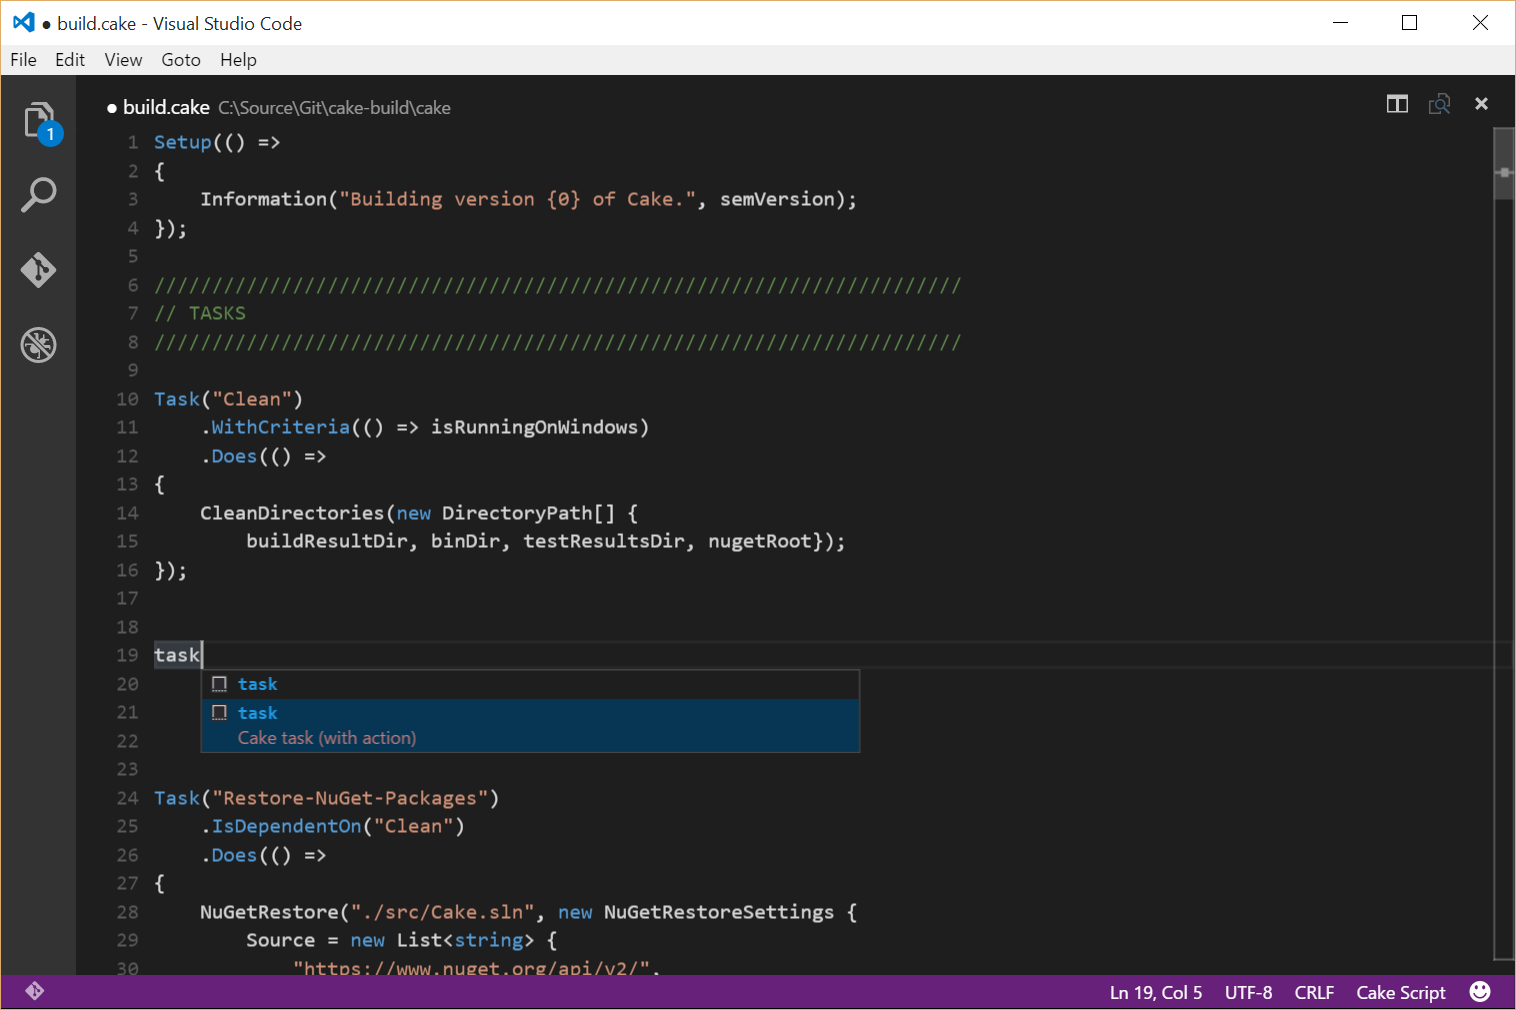Click Ln 19, Col 5 in the status bar

tap(1156, 992)
